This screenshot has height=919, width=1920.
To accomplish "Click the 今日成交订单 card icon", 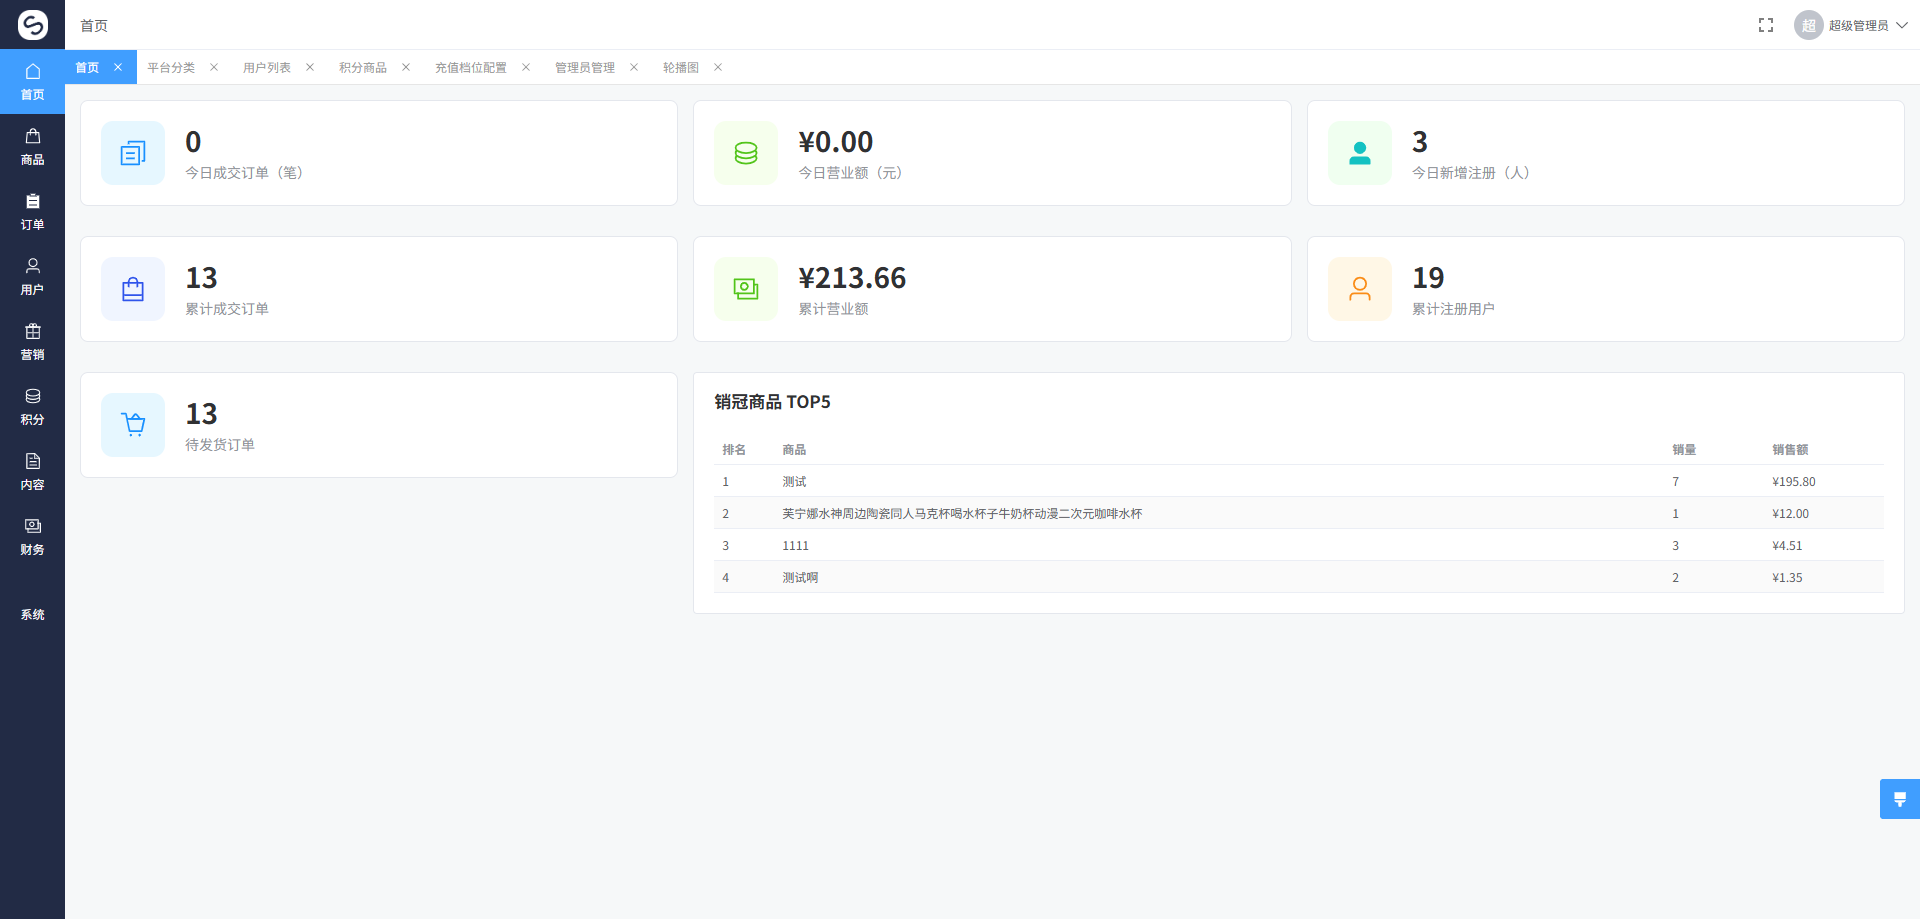I will point(133,153).
